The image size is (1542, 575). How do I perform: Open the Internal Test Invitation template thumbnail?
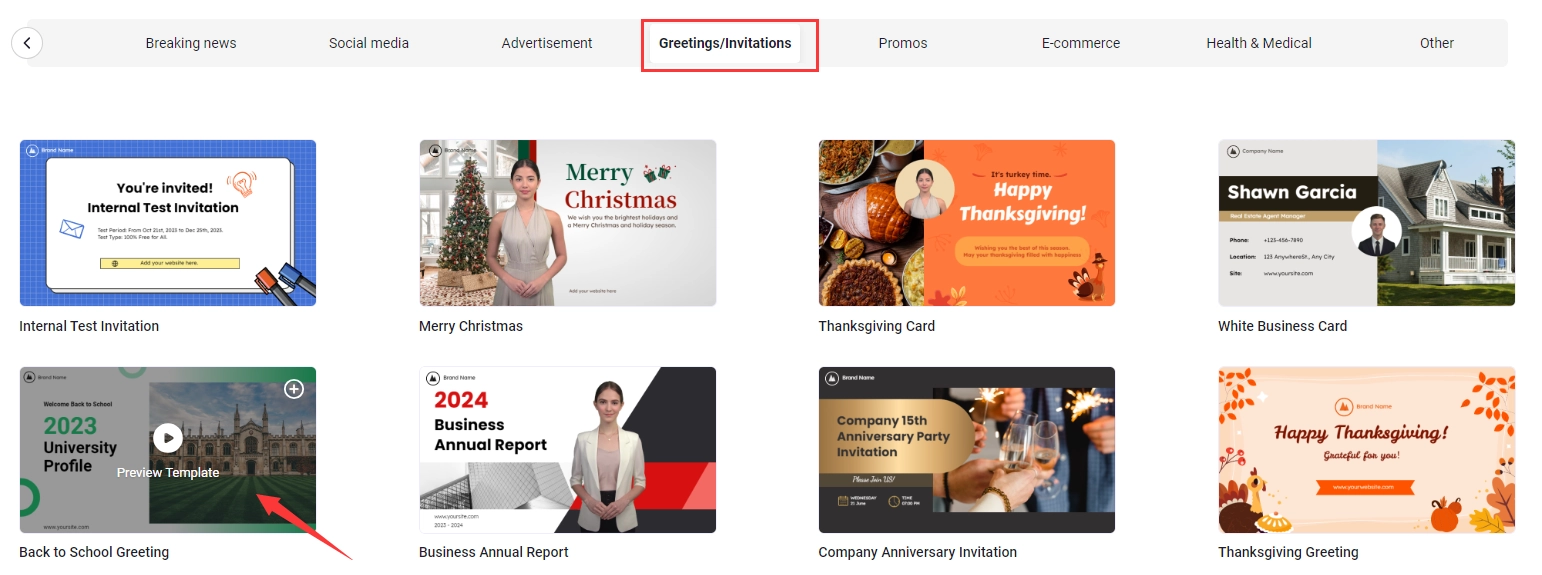click(168, 223)
